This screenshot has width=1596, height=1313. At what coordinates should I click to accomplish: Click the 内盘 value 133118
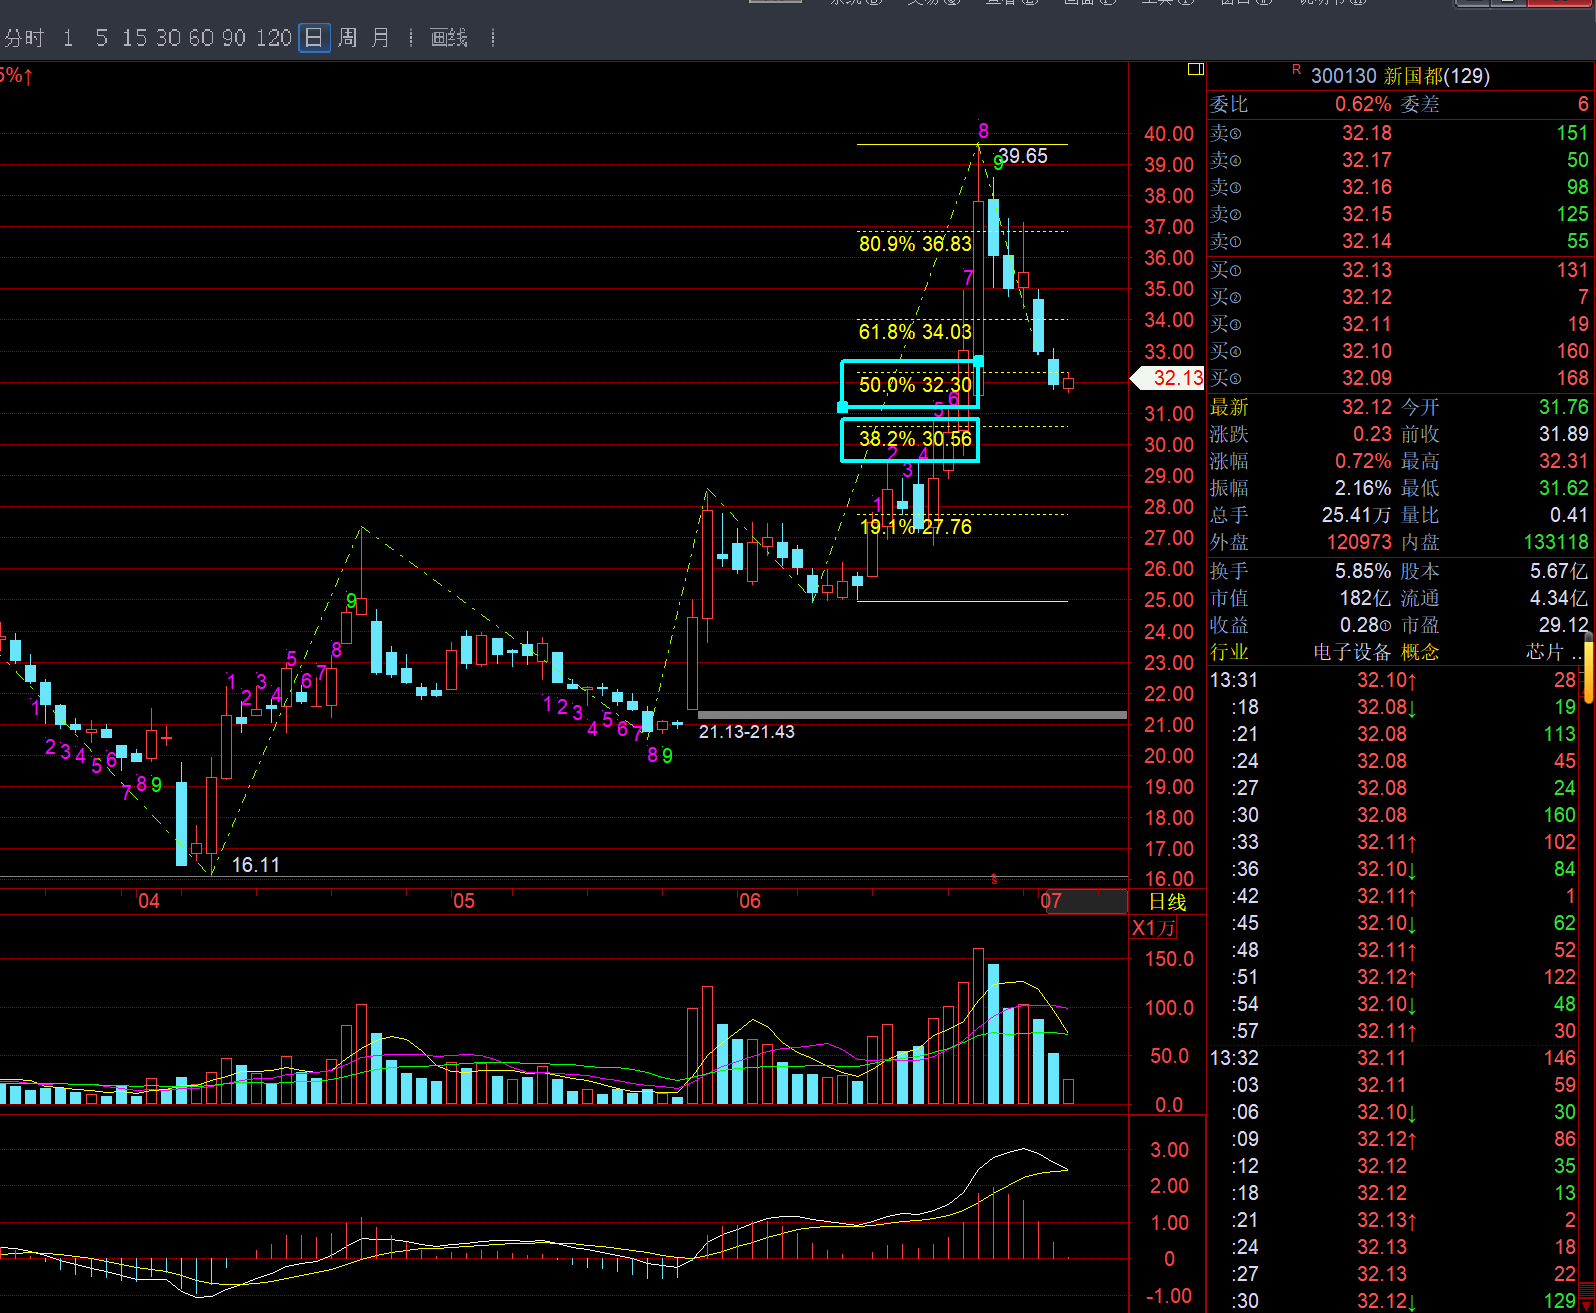click(x=1556, y=542)
